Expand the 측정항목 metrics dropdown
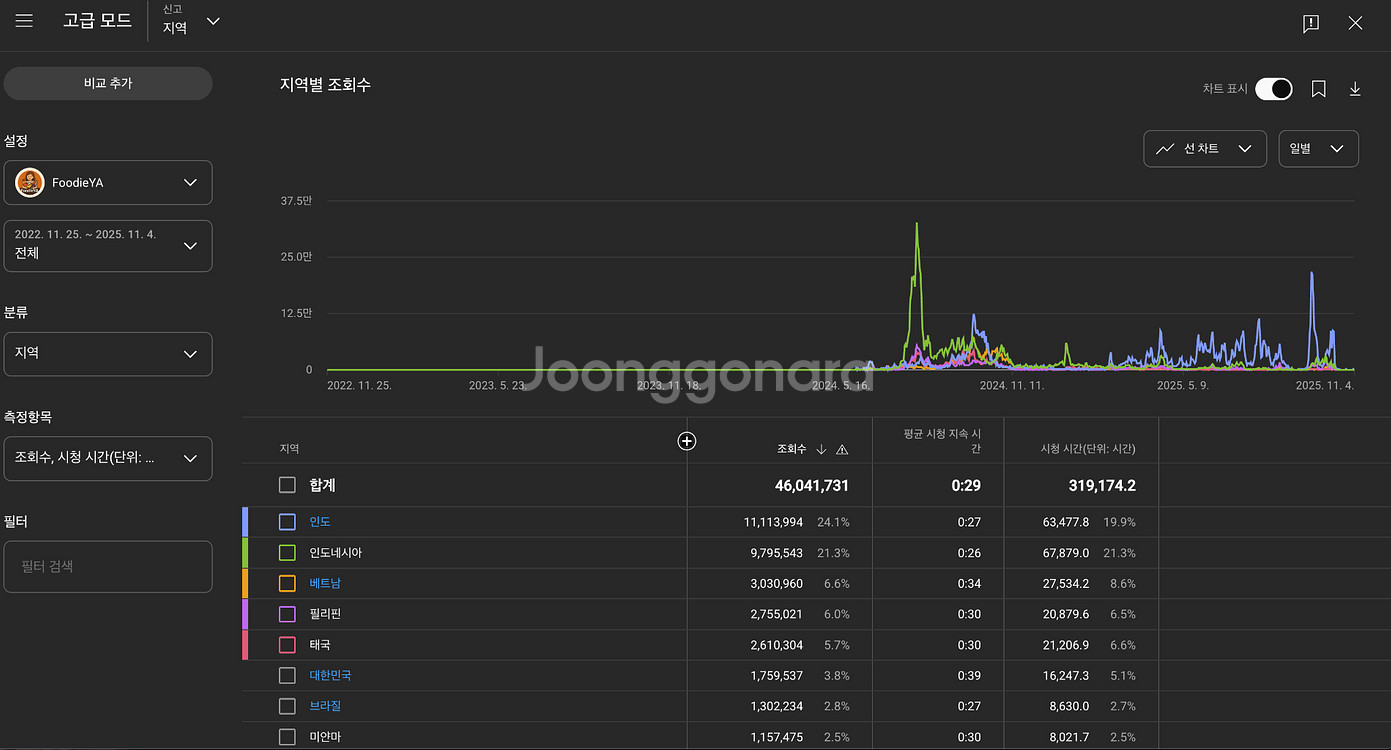The image size is (1391, 750). [x=108, y=458]
